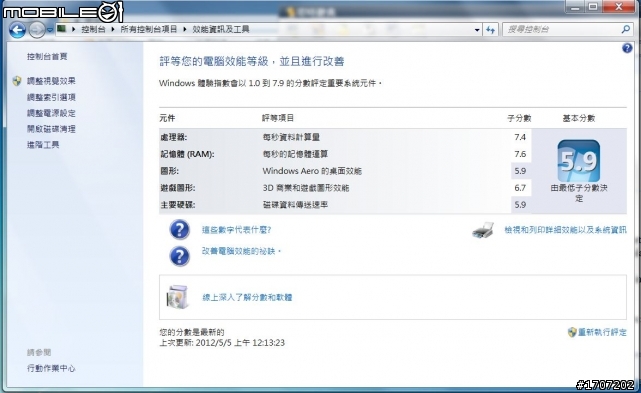This screenshot has width=641, height=393.
Task: Click the Control Panel address bar icon
Action: [62, 29]
